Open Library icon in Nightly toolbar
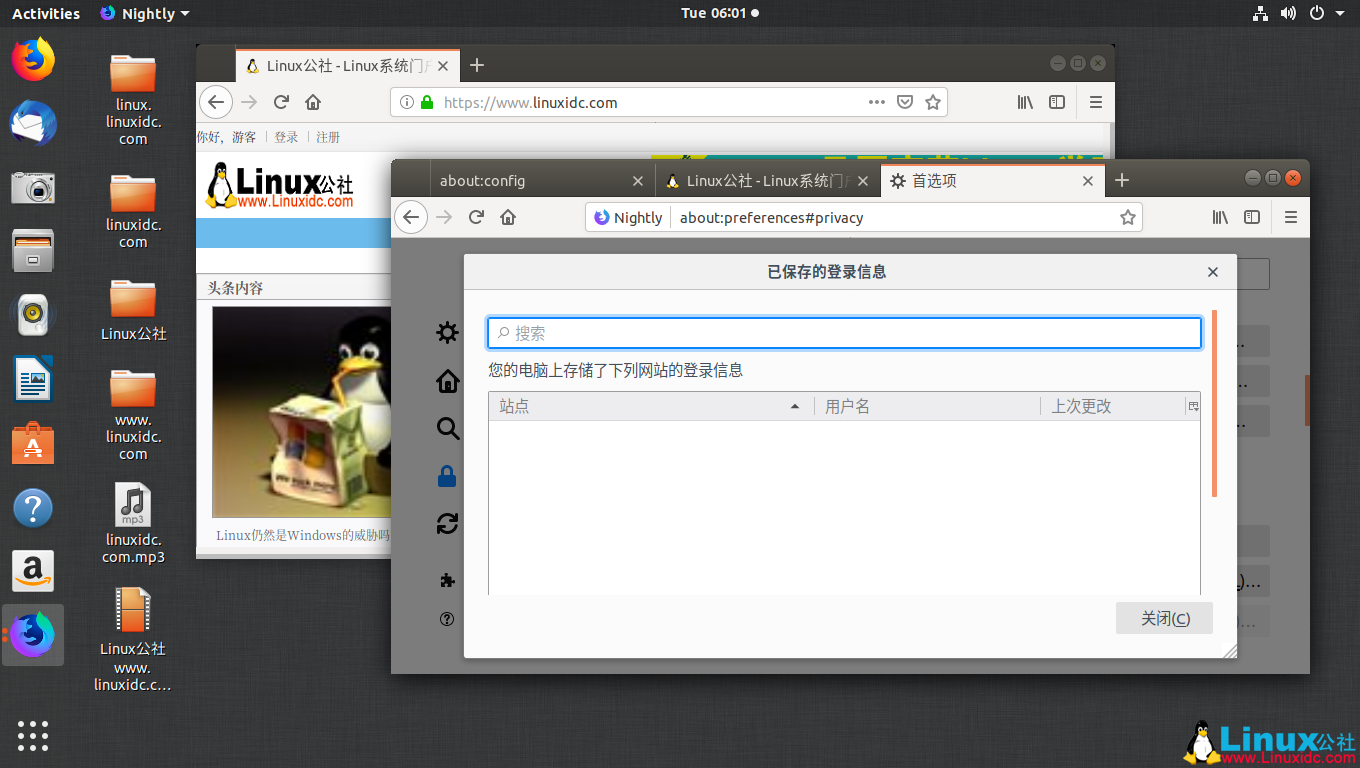Viewport: 1360px width, 768px height. pyautogui.click(x=1220, y=217)
